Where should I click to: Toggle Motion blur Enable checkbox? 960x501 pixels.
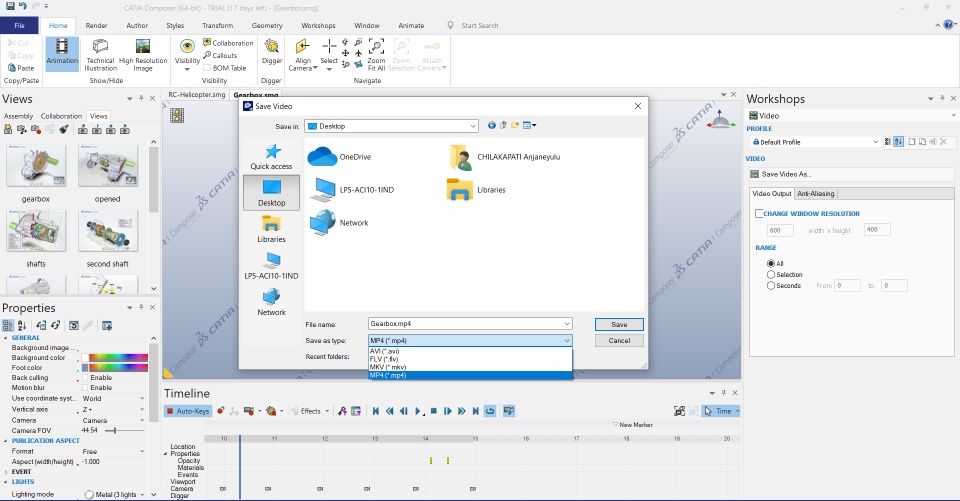click(85, 388)
